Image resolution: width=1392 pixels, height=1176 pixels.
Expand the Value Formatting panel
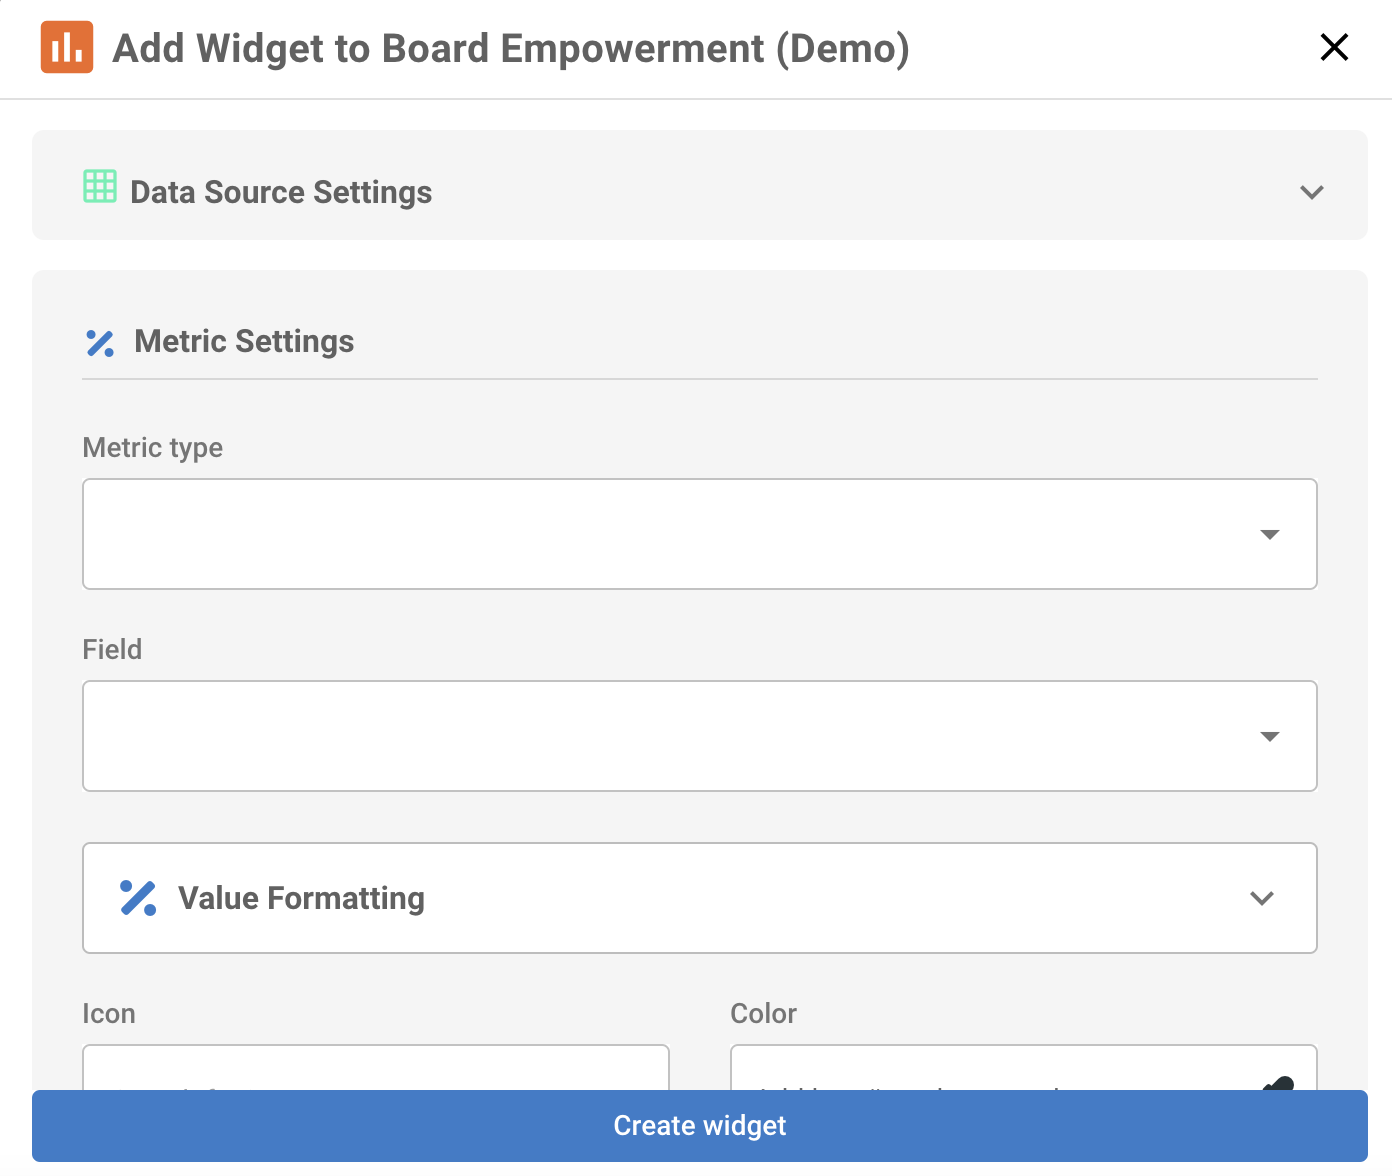click(700, 898)
